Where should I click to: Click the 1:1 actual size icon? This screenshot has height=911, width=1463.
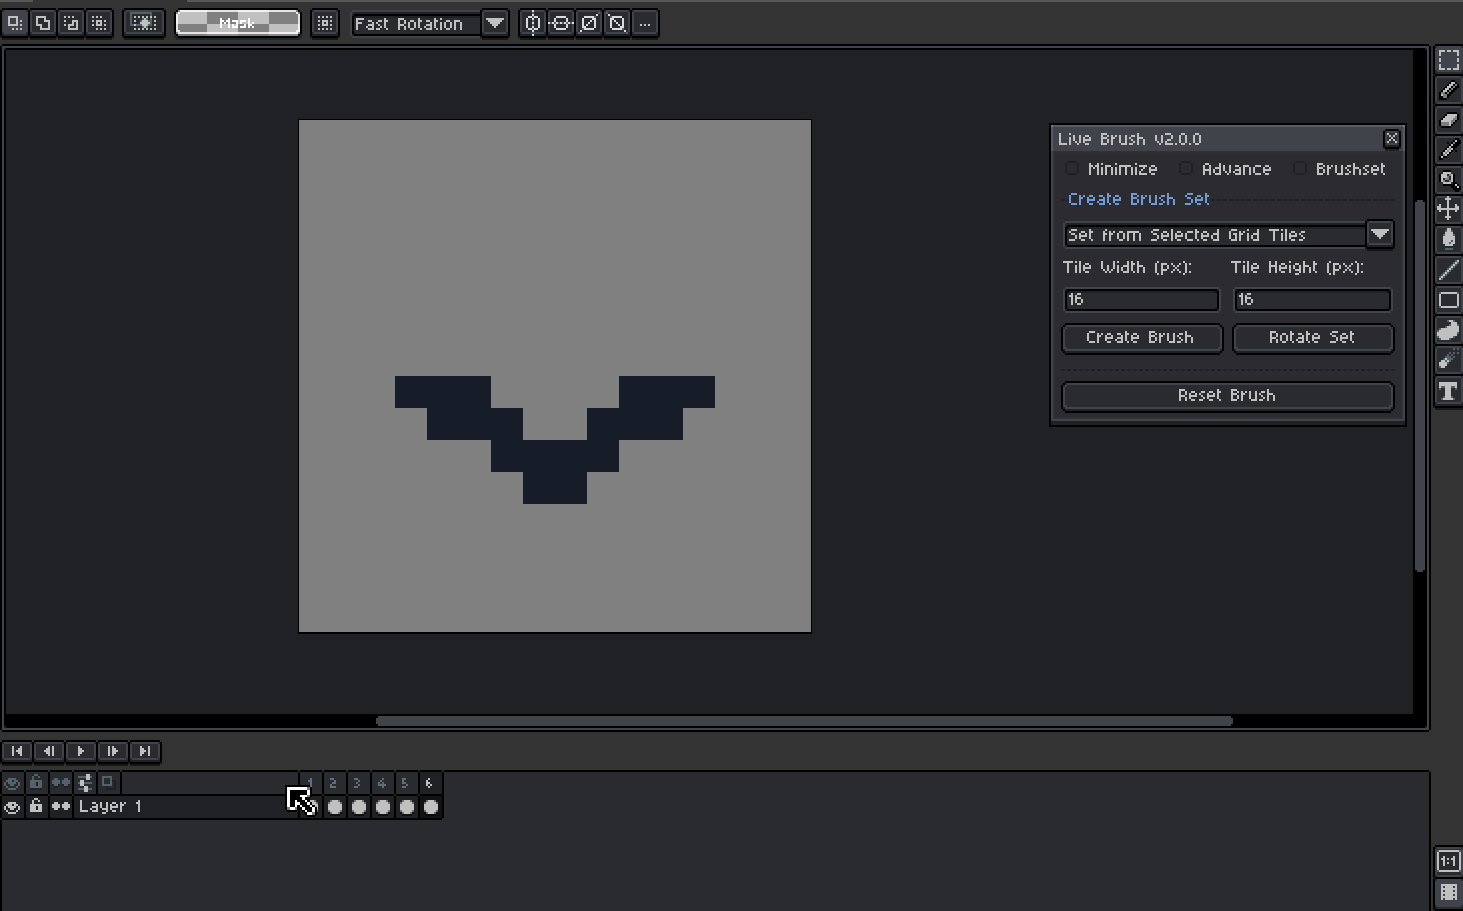1448,859
